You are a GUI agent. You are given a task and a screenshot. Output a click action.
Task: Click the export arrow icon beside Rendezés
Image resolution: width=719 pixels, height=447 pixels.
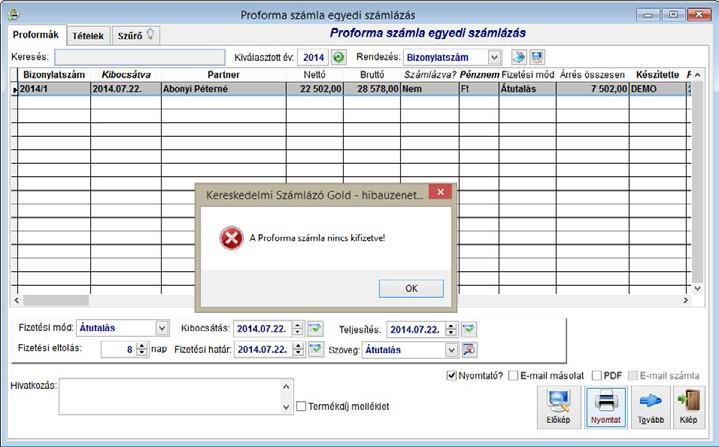[x=519, y=57]
